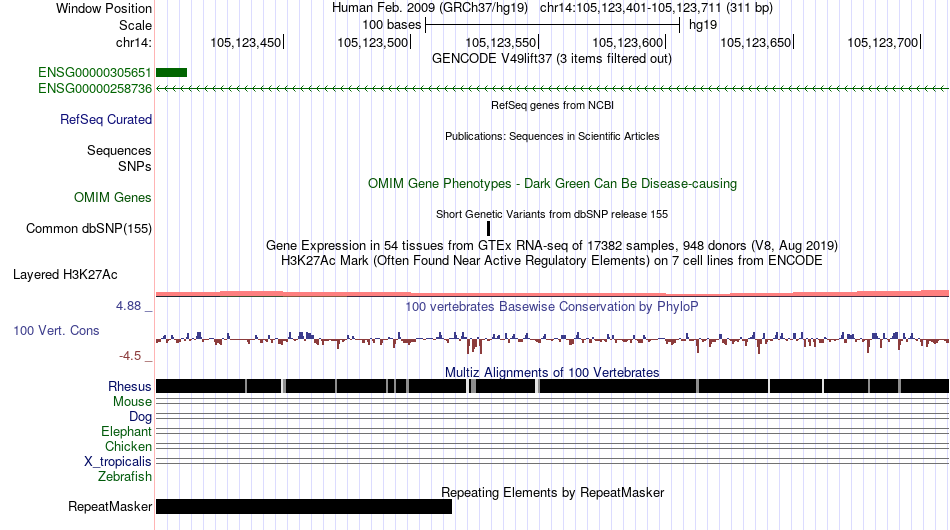Click the Layered H3K27Ac track label

(65, 274)
